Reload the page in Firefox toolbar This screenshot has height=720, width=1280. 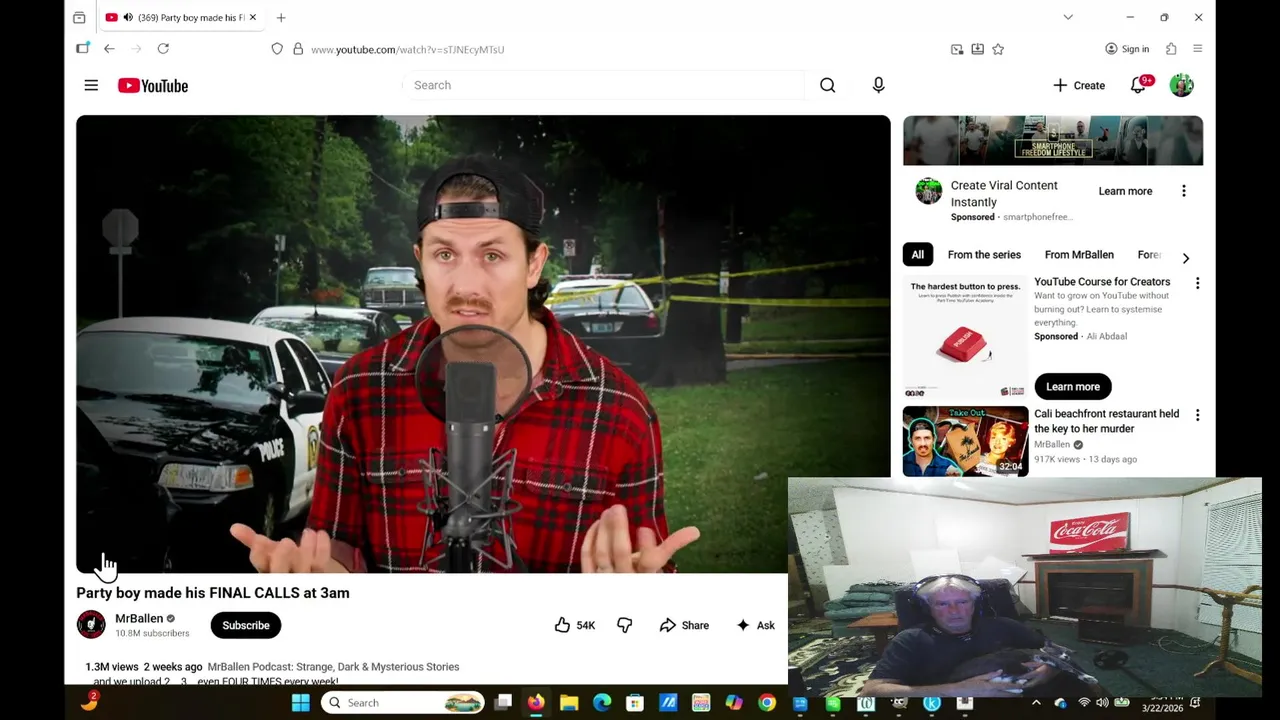coord(163,49)
